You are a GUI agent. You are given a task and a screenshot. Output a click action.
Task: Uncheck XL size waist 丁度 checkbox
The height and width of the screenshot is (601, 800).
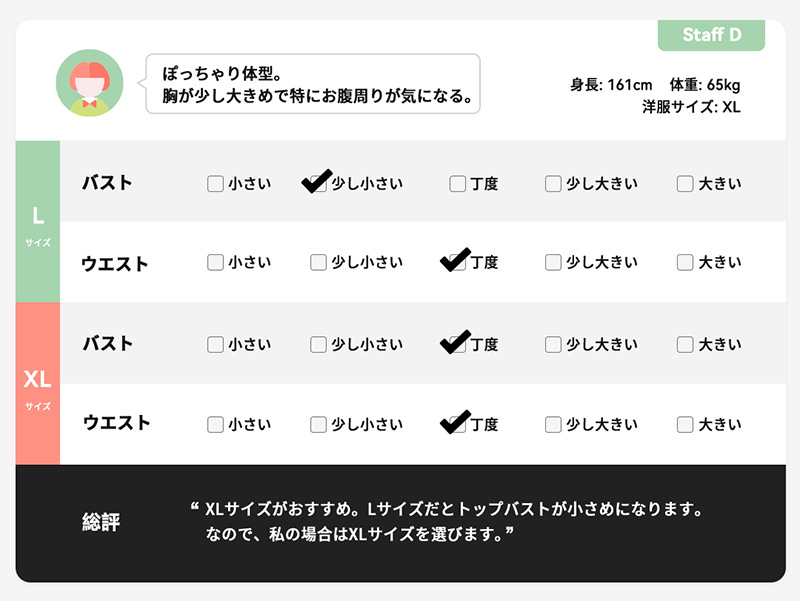coord(457,424)
